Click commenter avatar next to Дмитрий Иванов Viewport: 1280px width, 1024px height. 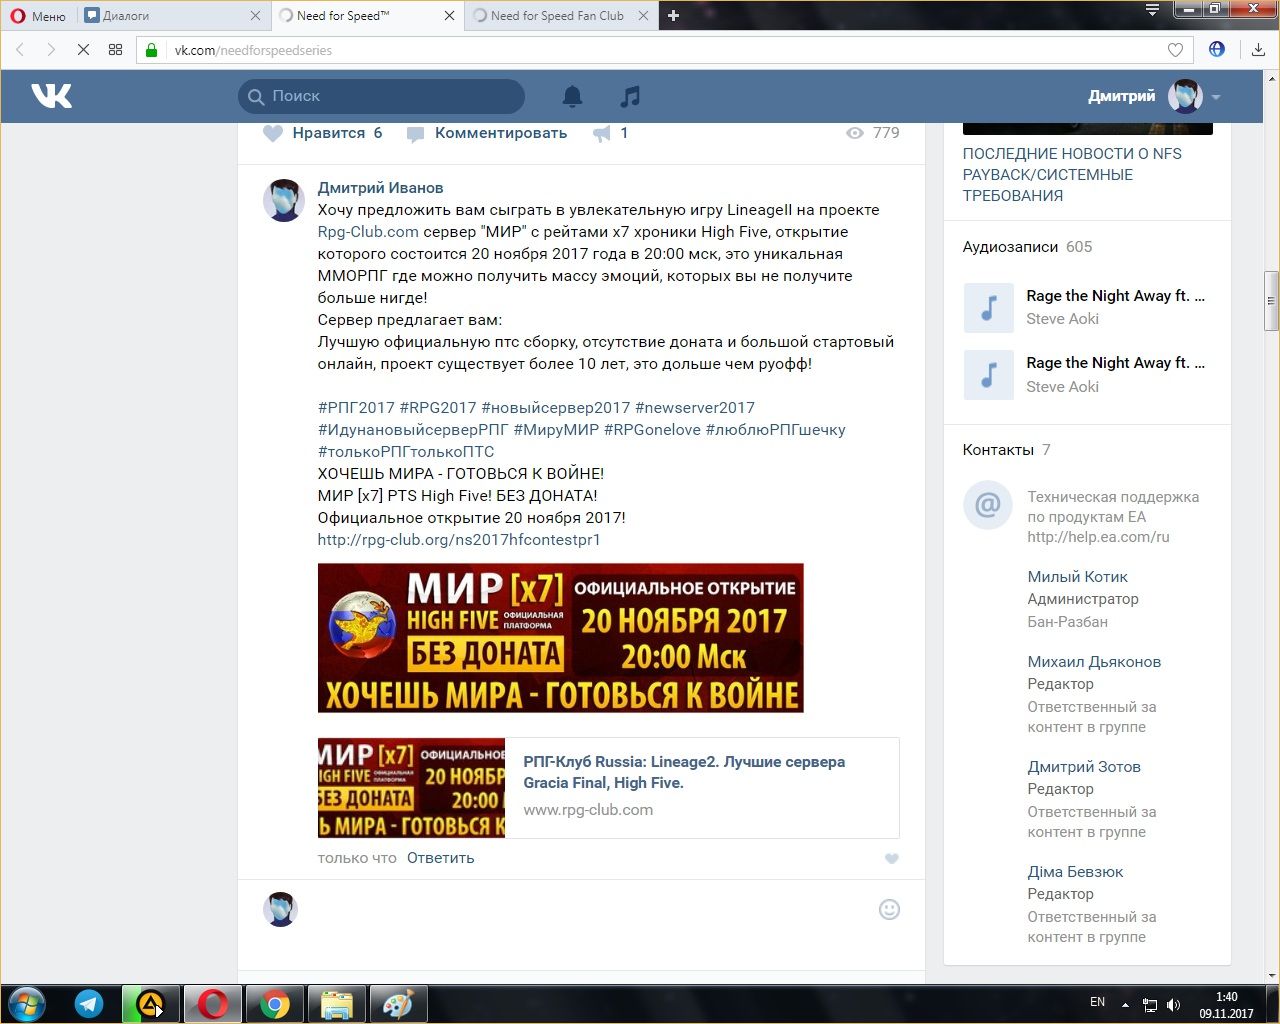coord(283,201)
